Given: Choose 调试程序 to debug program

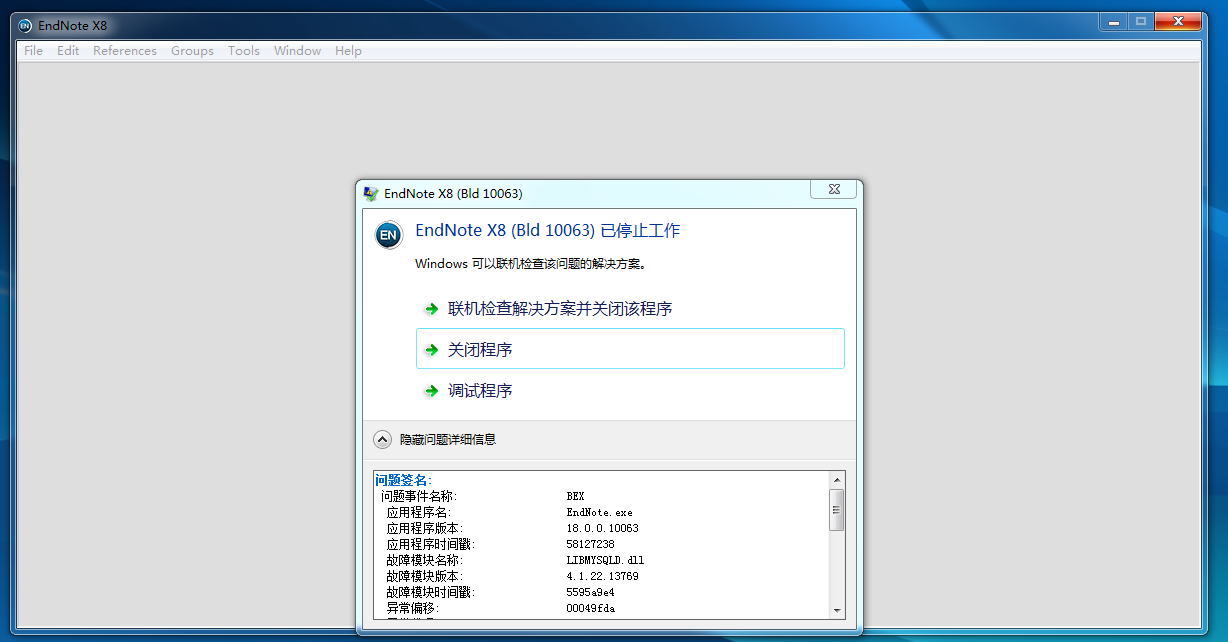Looking at the screenshot, I should click(x=630, y=391).
